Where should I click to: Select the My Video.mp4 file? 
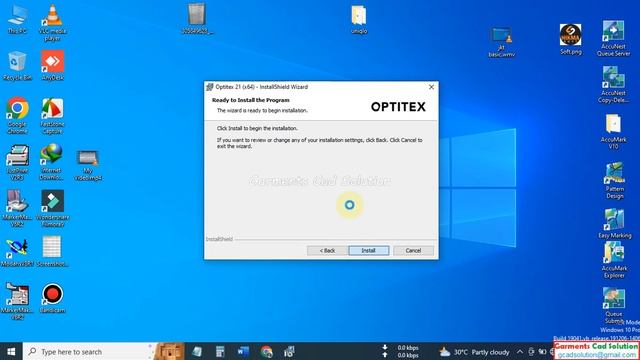(88, 165)
